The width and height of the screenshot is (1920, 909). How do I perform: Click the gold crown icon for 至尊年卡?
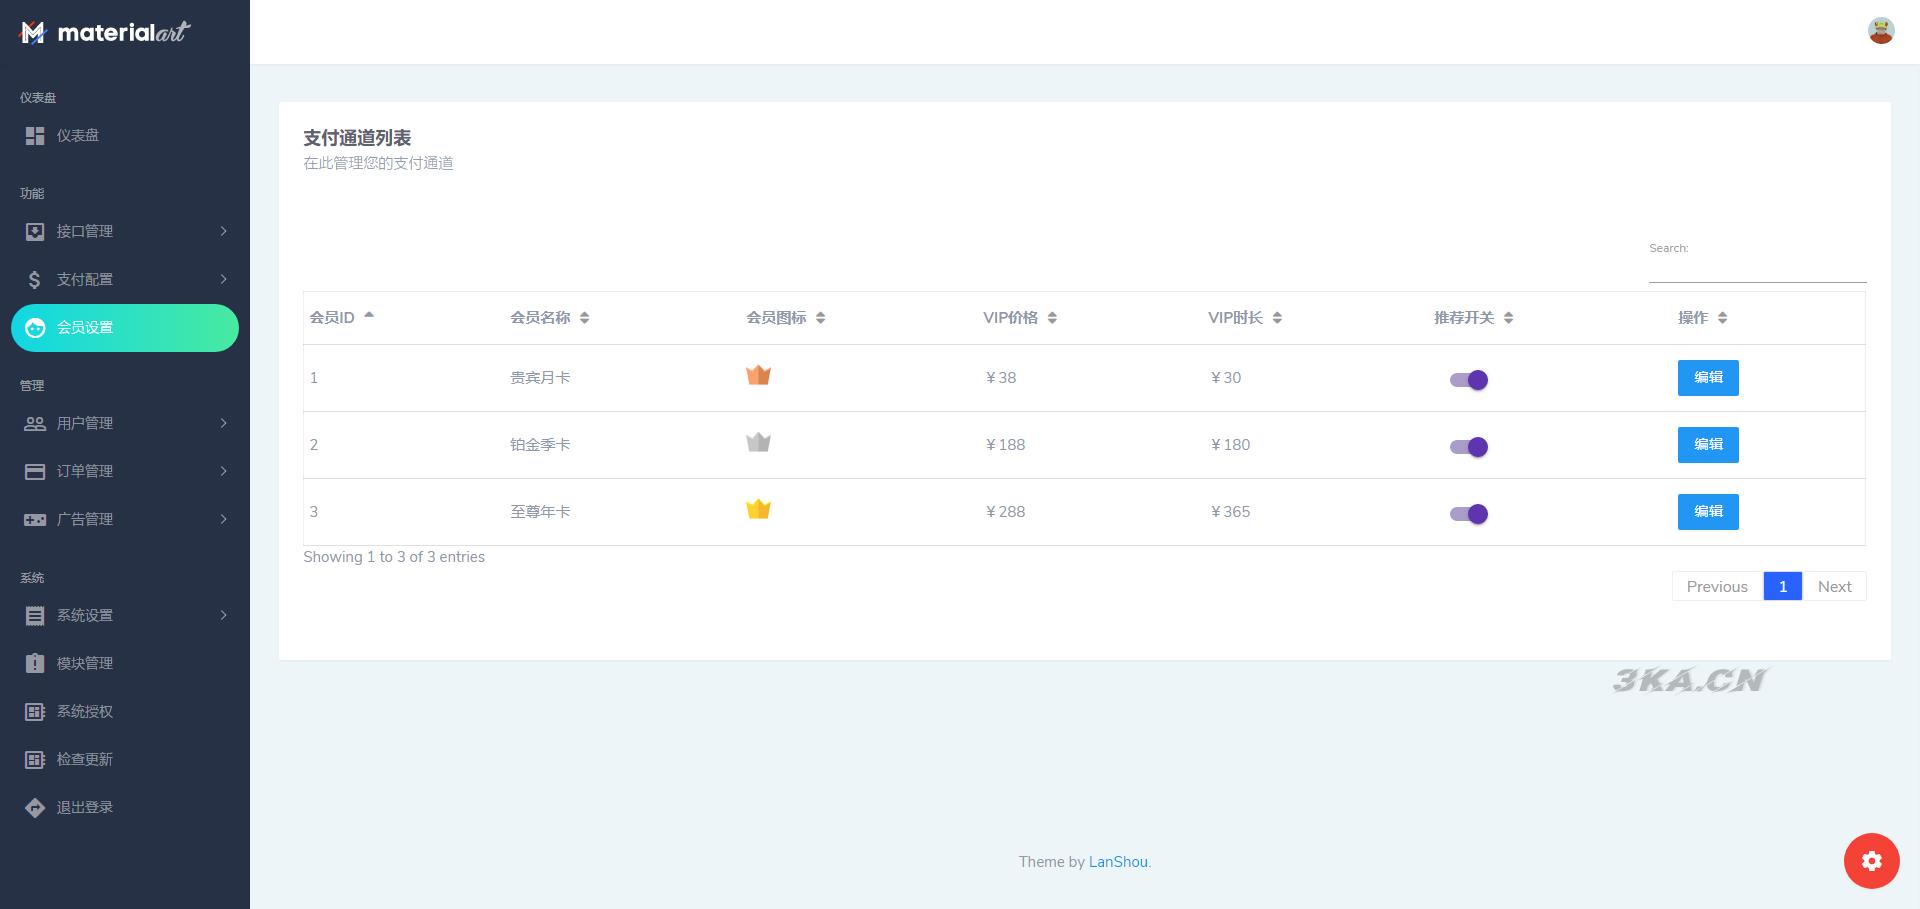click(758, 510)
